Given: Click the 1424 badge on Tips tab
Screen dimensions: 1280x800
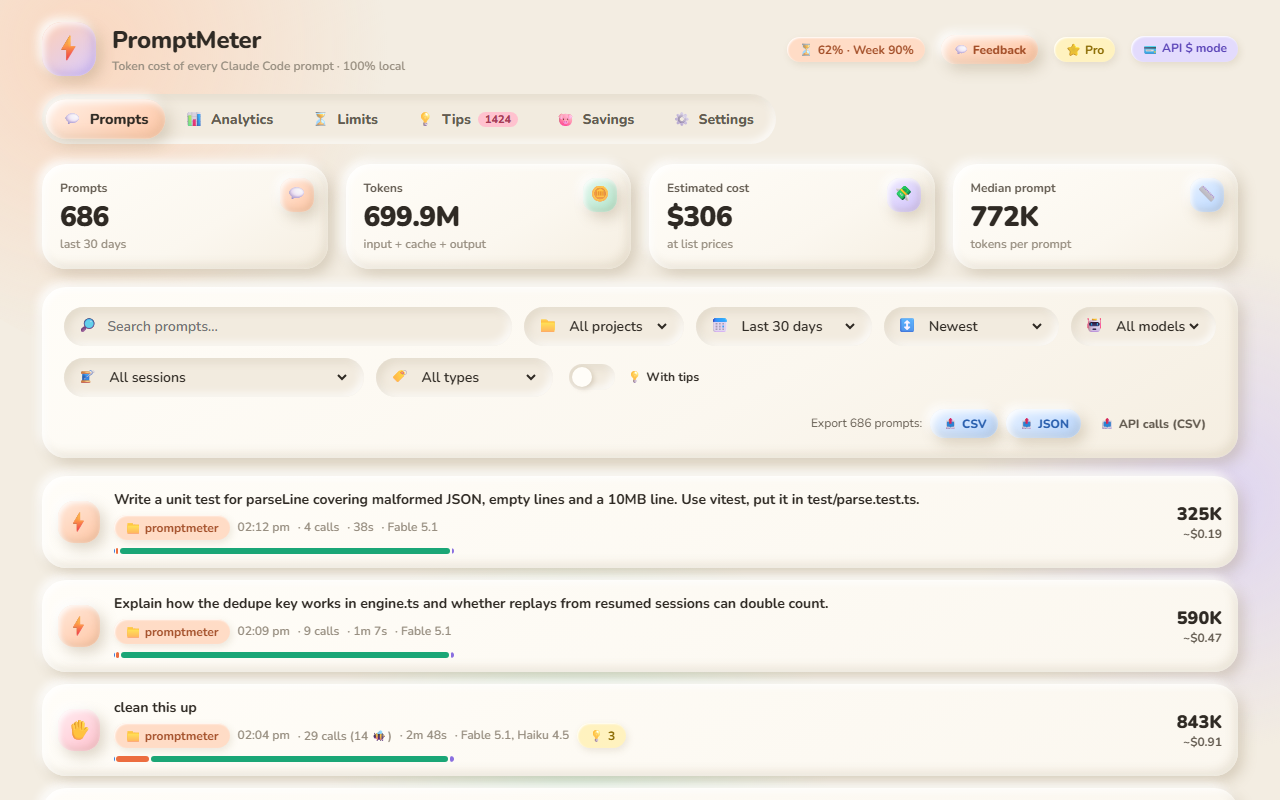Looking at the screenshot, I should click(498, 119).
